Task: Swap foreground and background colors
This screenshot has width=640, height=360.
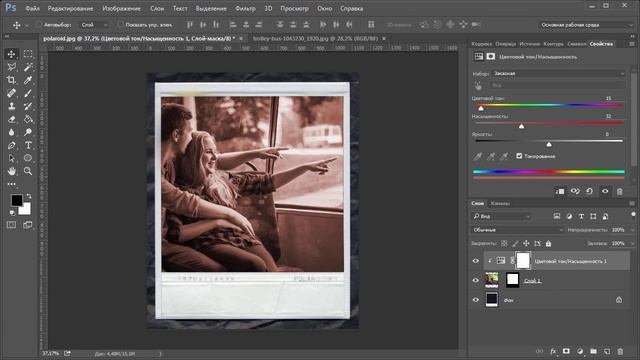Action: coord(29,196)
